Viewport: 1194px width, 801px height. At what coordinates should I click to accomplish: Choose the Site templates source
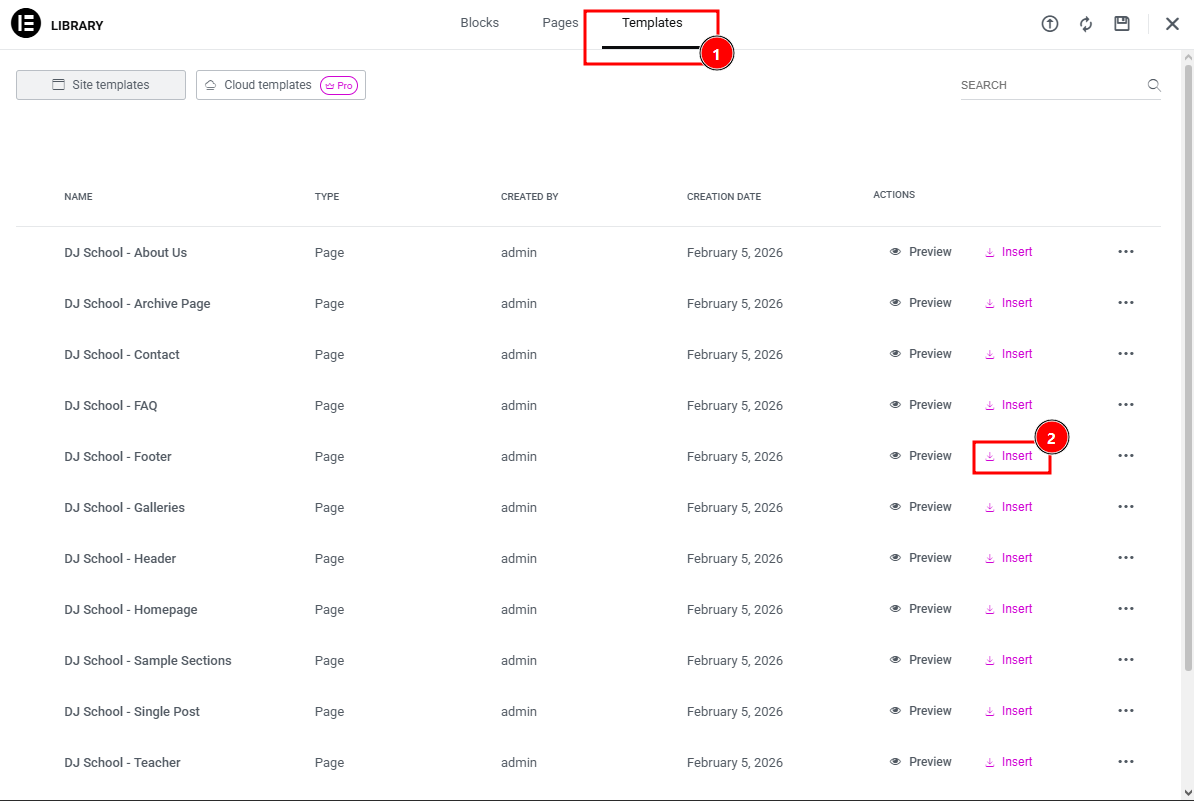click(101, 85)
